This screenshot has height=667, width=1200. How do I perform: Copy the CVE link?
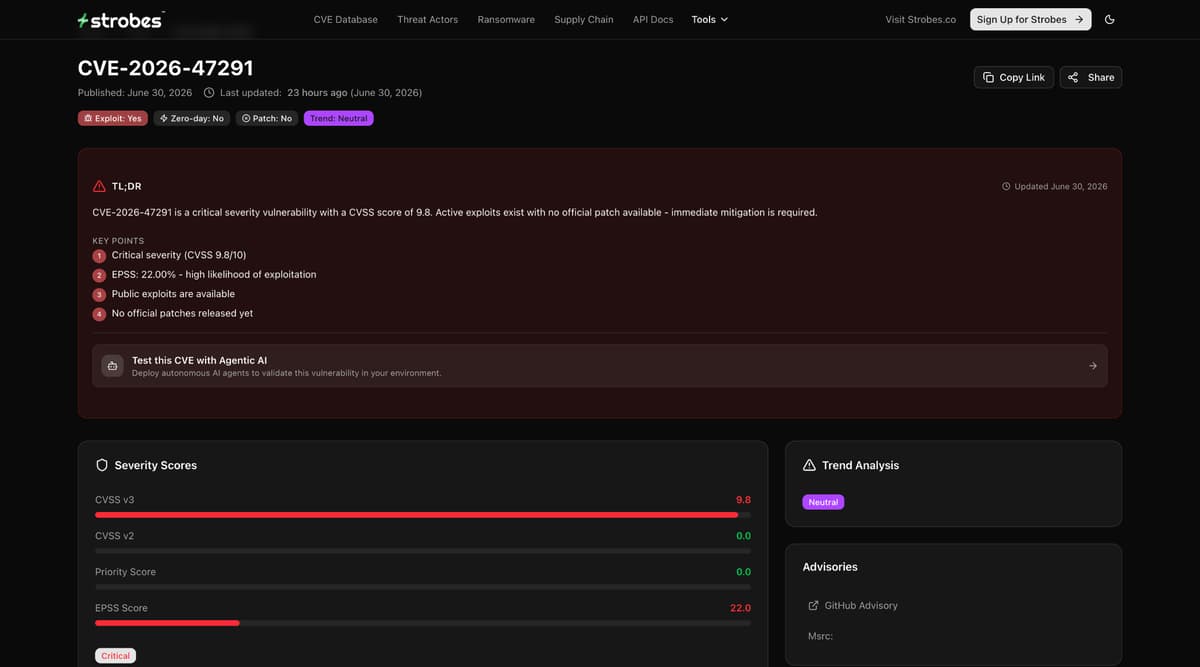pos(1014,77)
